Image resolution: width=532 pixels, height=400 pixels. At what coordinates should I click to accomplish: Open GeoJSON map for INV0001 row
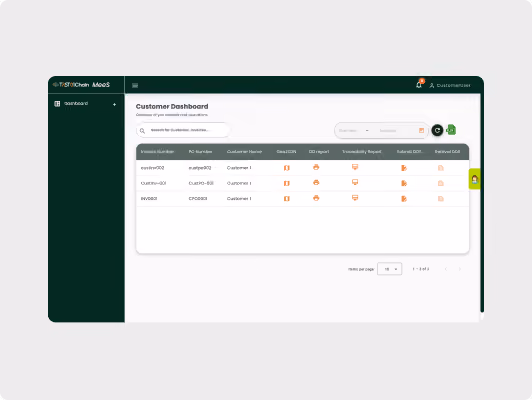(x=287, y=198)
